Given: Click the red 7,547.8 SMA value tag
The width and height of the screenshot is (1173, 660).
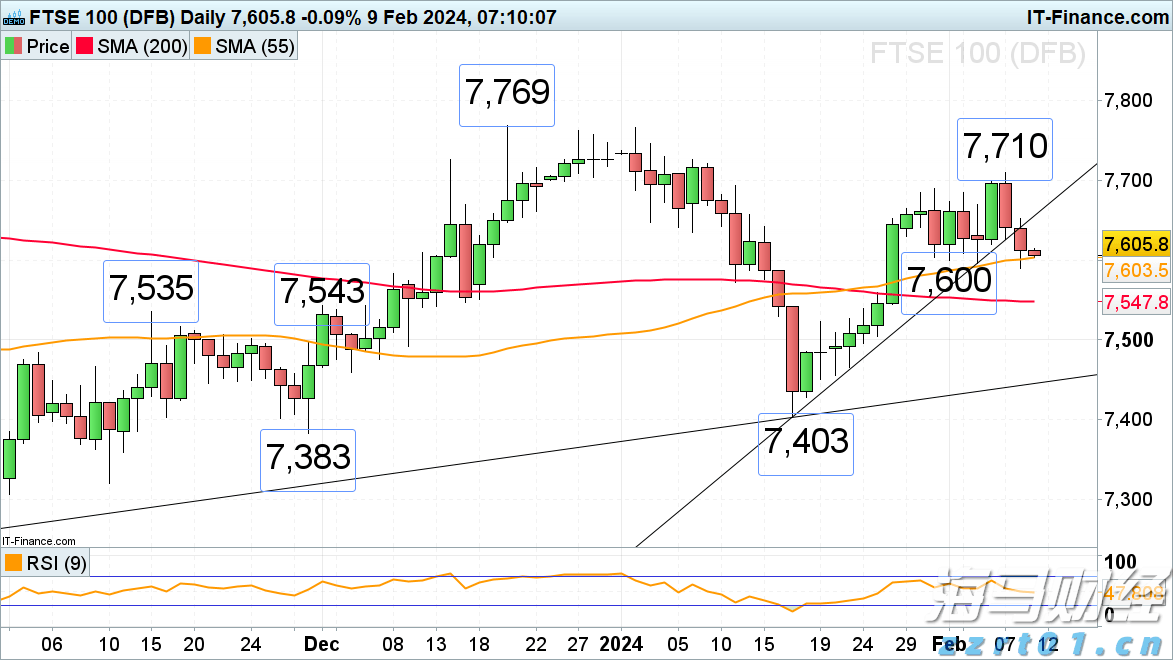Looking at the screenshot, I should [x=1136, y=301].
